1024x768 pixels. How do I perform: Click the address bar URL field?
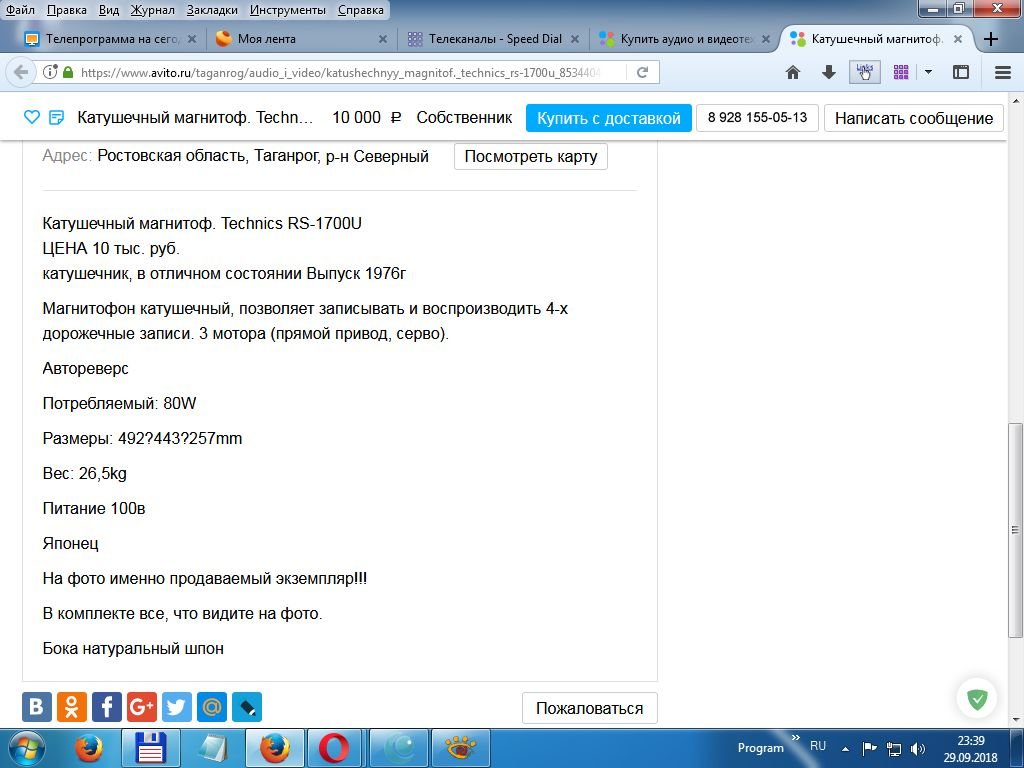tap(338, 72)
